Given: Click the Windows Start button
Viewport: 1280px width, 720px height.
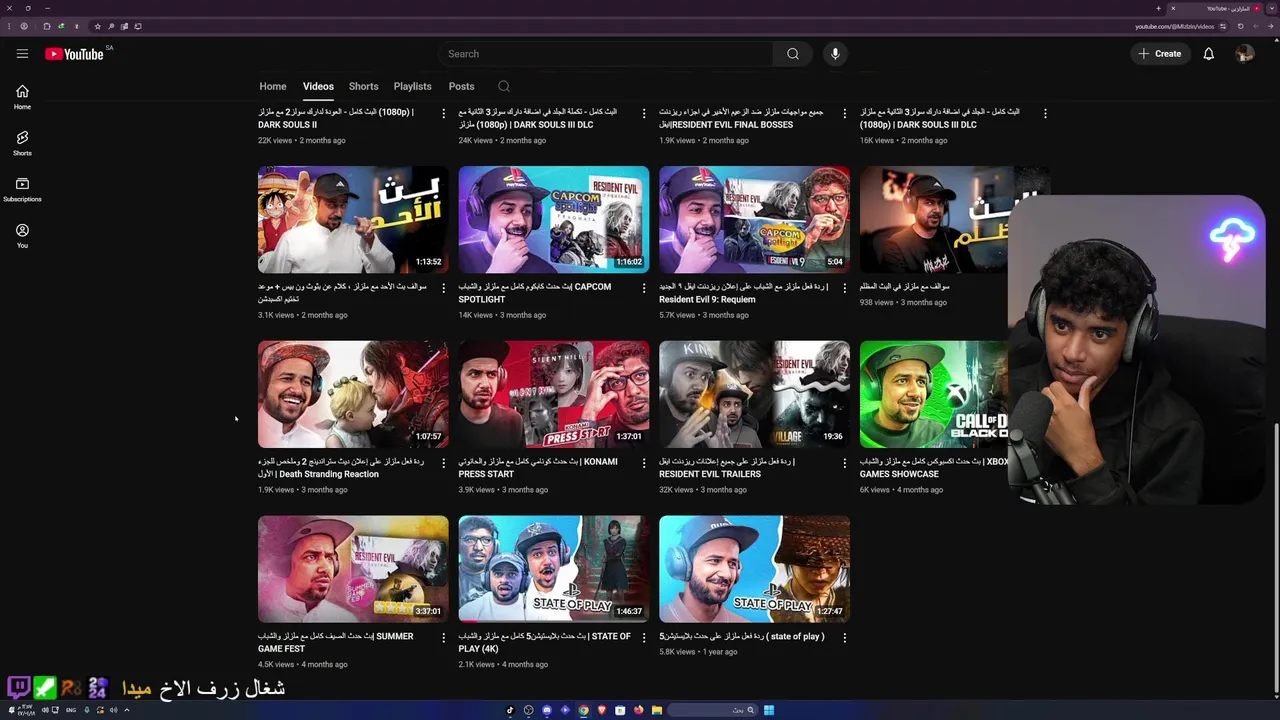Looking at the screenshot, I should coord(769,710).
